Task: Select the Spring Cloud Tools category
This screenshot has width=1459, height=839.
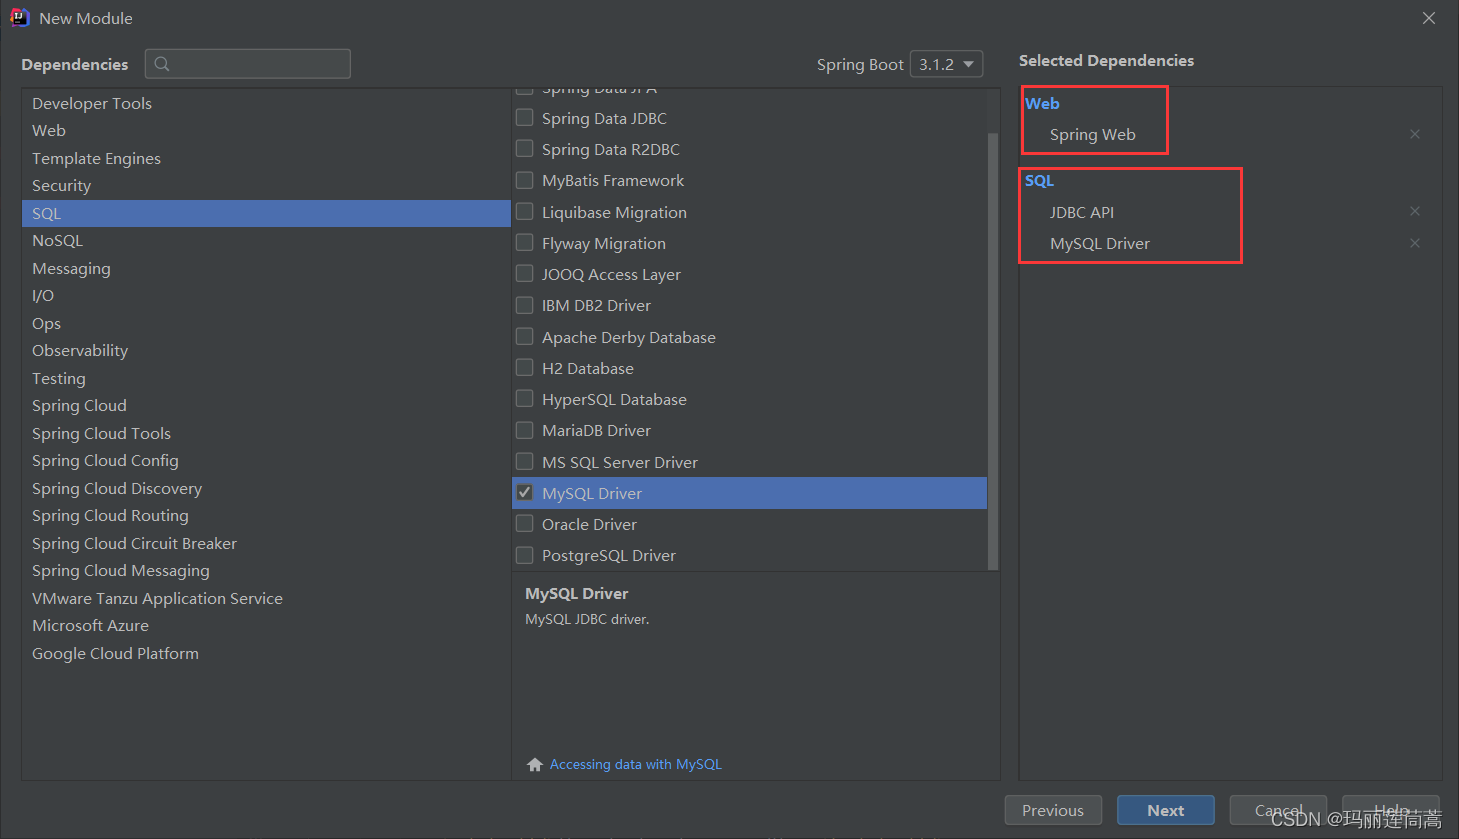Action: (x=266, y=433)
